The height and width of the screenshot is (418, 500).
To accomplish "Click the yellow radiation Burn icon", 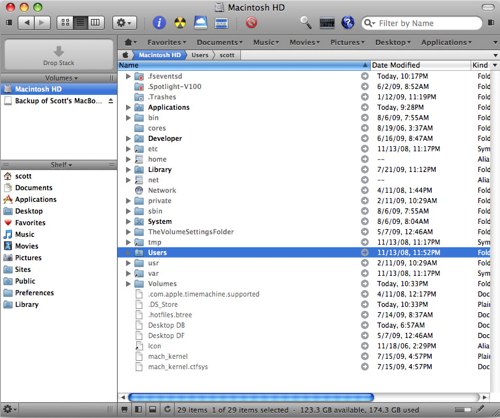I will pyautogui.click(x=180, y=23).
